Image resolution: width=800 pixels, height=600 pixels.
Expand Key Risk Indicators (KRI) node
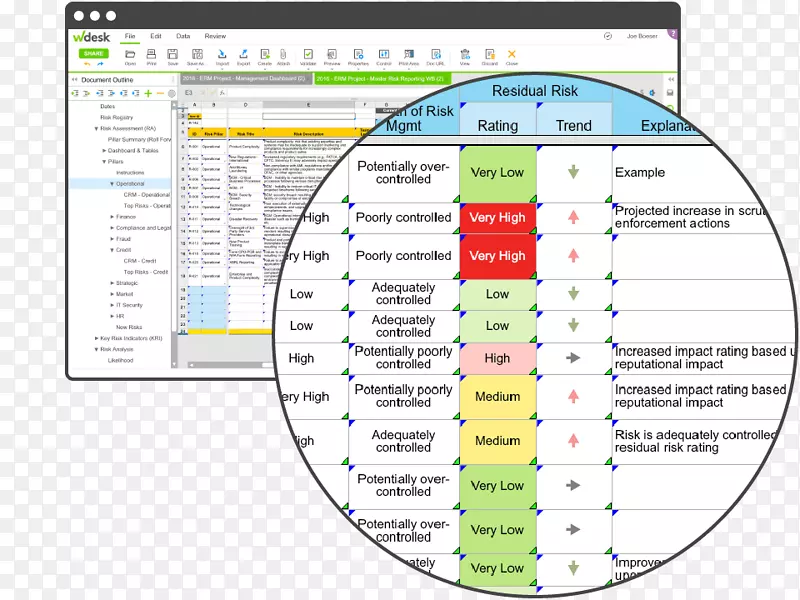(x=97, y=339)
